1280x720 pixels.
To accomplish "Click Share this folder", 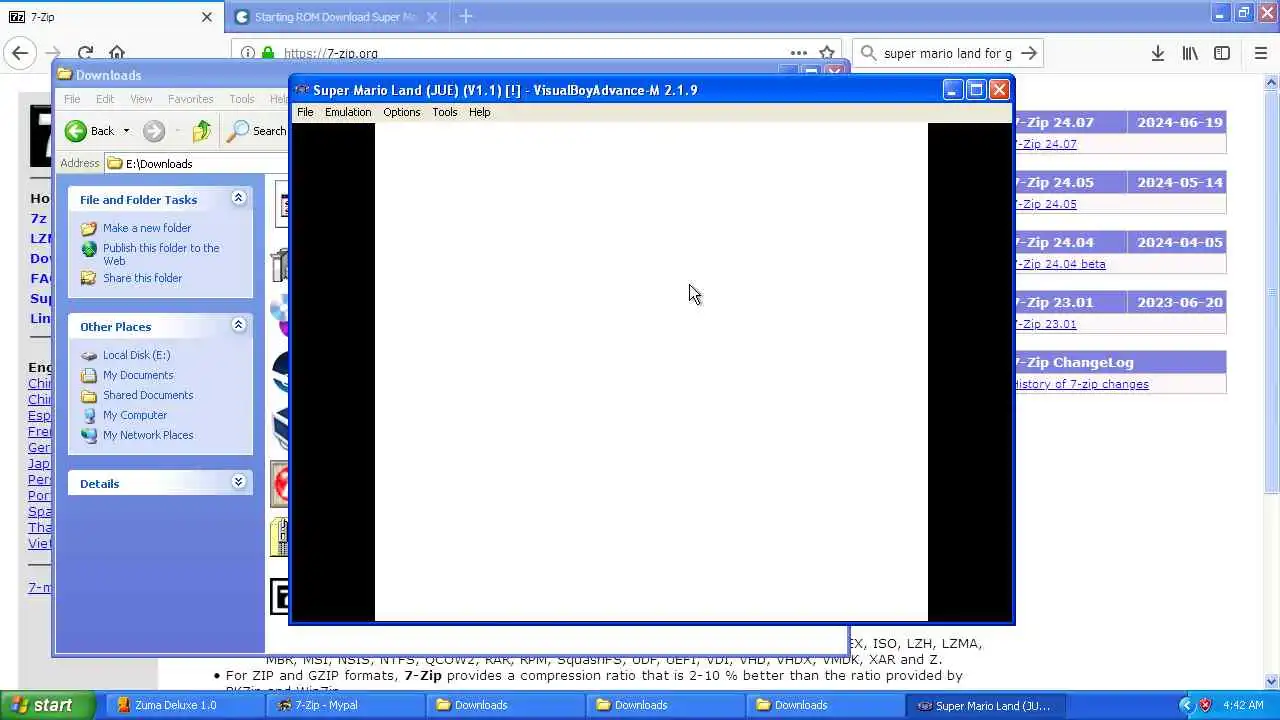I will pyautogui.click(x=142, y=278).
